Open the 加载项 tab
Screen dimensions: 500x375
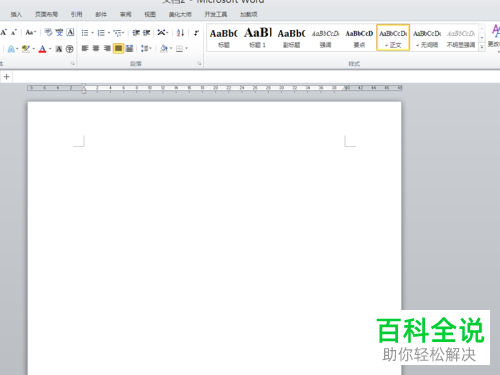click(249, 14)
